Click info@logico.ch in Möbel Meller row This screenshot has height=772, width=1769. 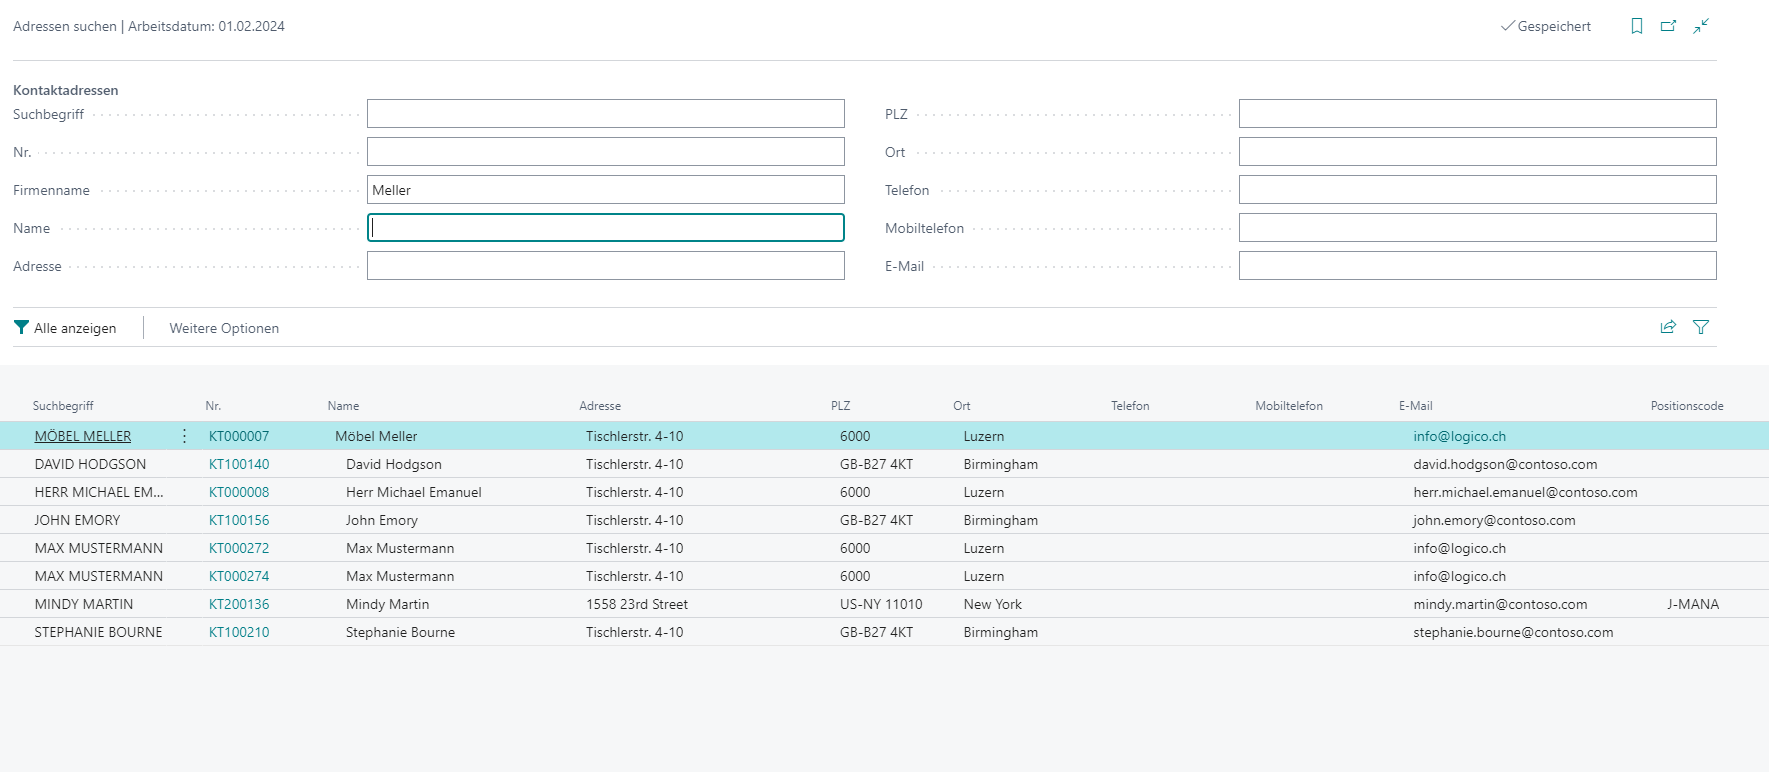[x=1459, y=436]
